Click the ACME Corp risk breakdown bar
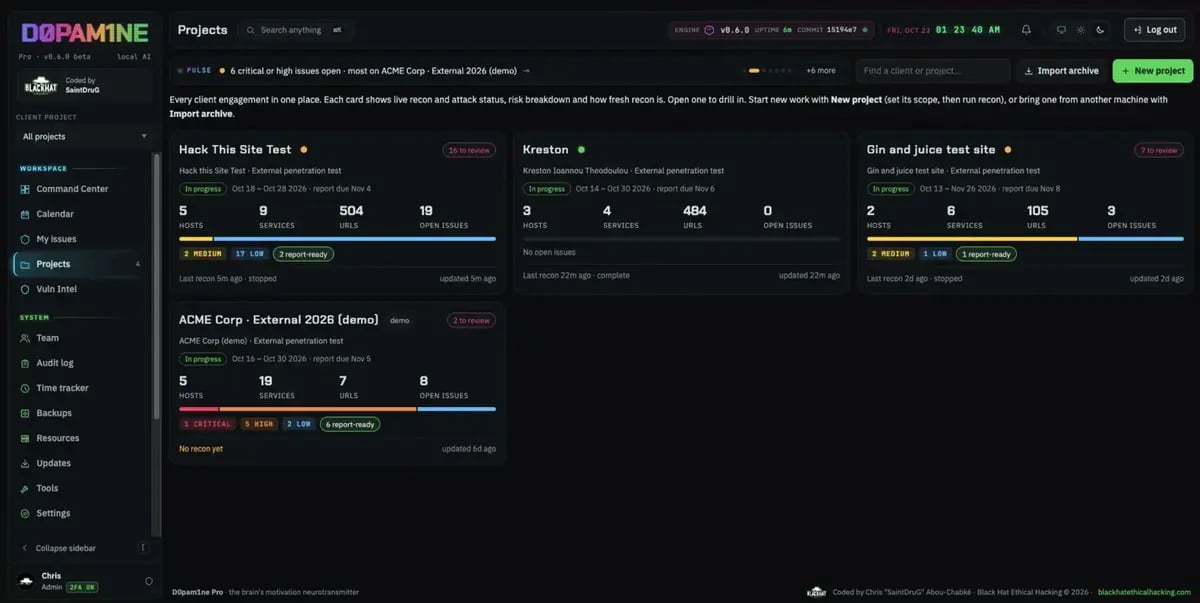 337,409
